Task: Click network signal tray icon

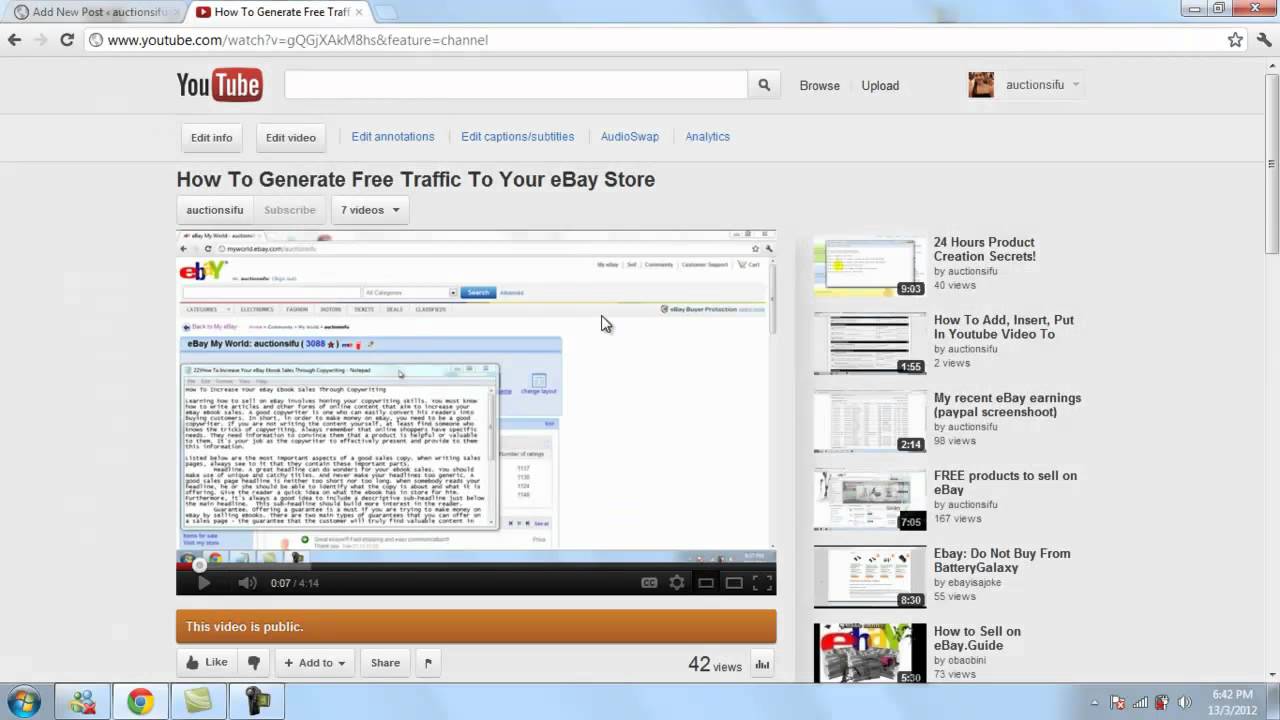Action: (x=1140, y=702)
